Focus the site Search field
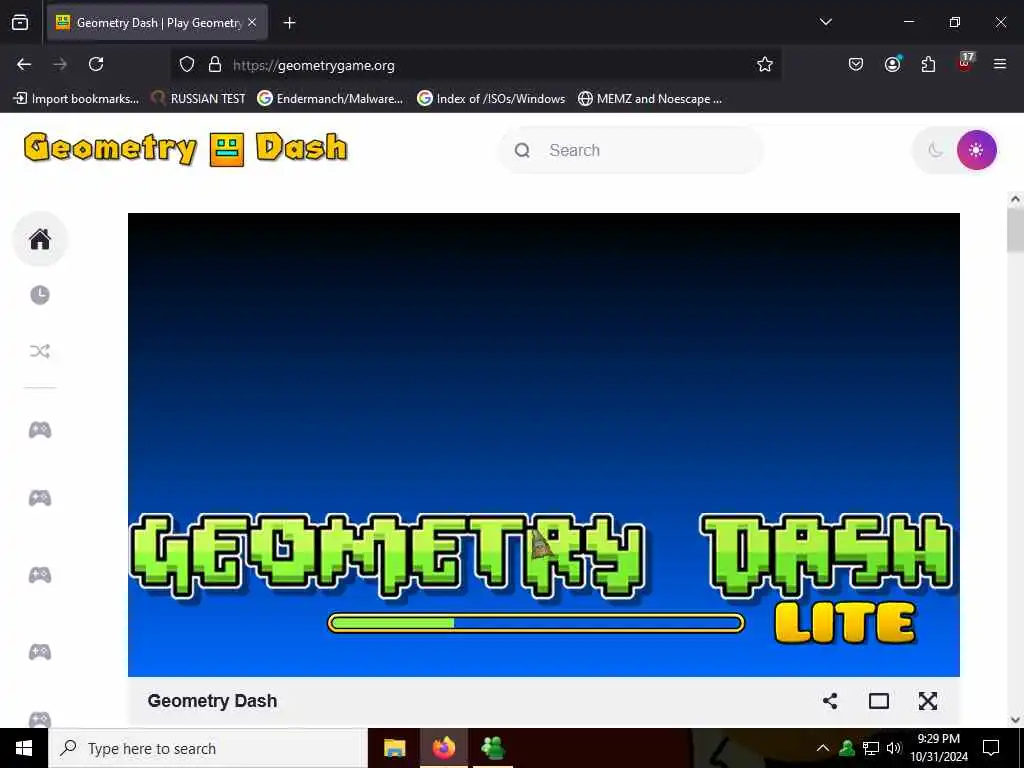Screen dimensions: 1024x768 point(632,150)
